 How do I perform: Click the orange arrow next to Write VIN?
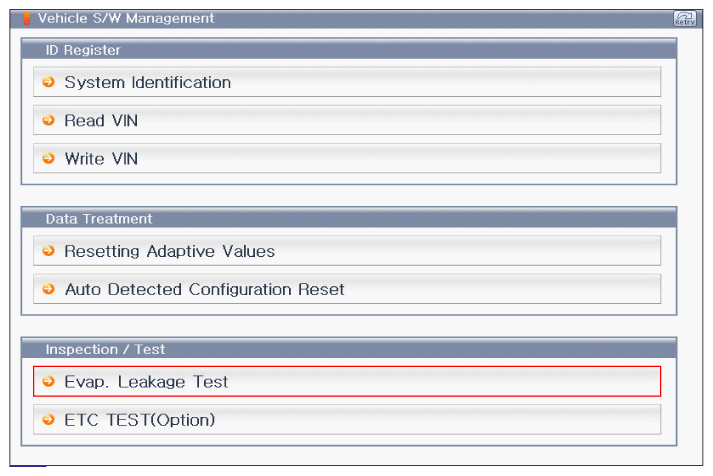pos(48,158)
